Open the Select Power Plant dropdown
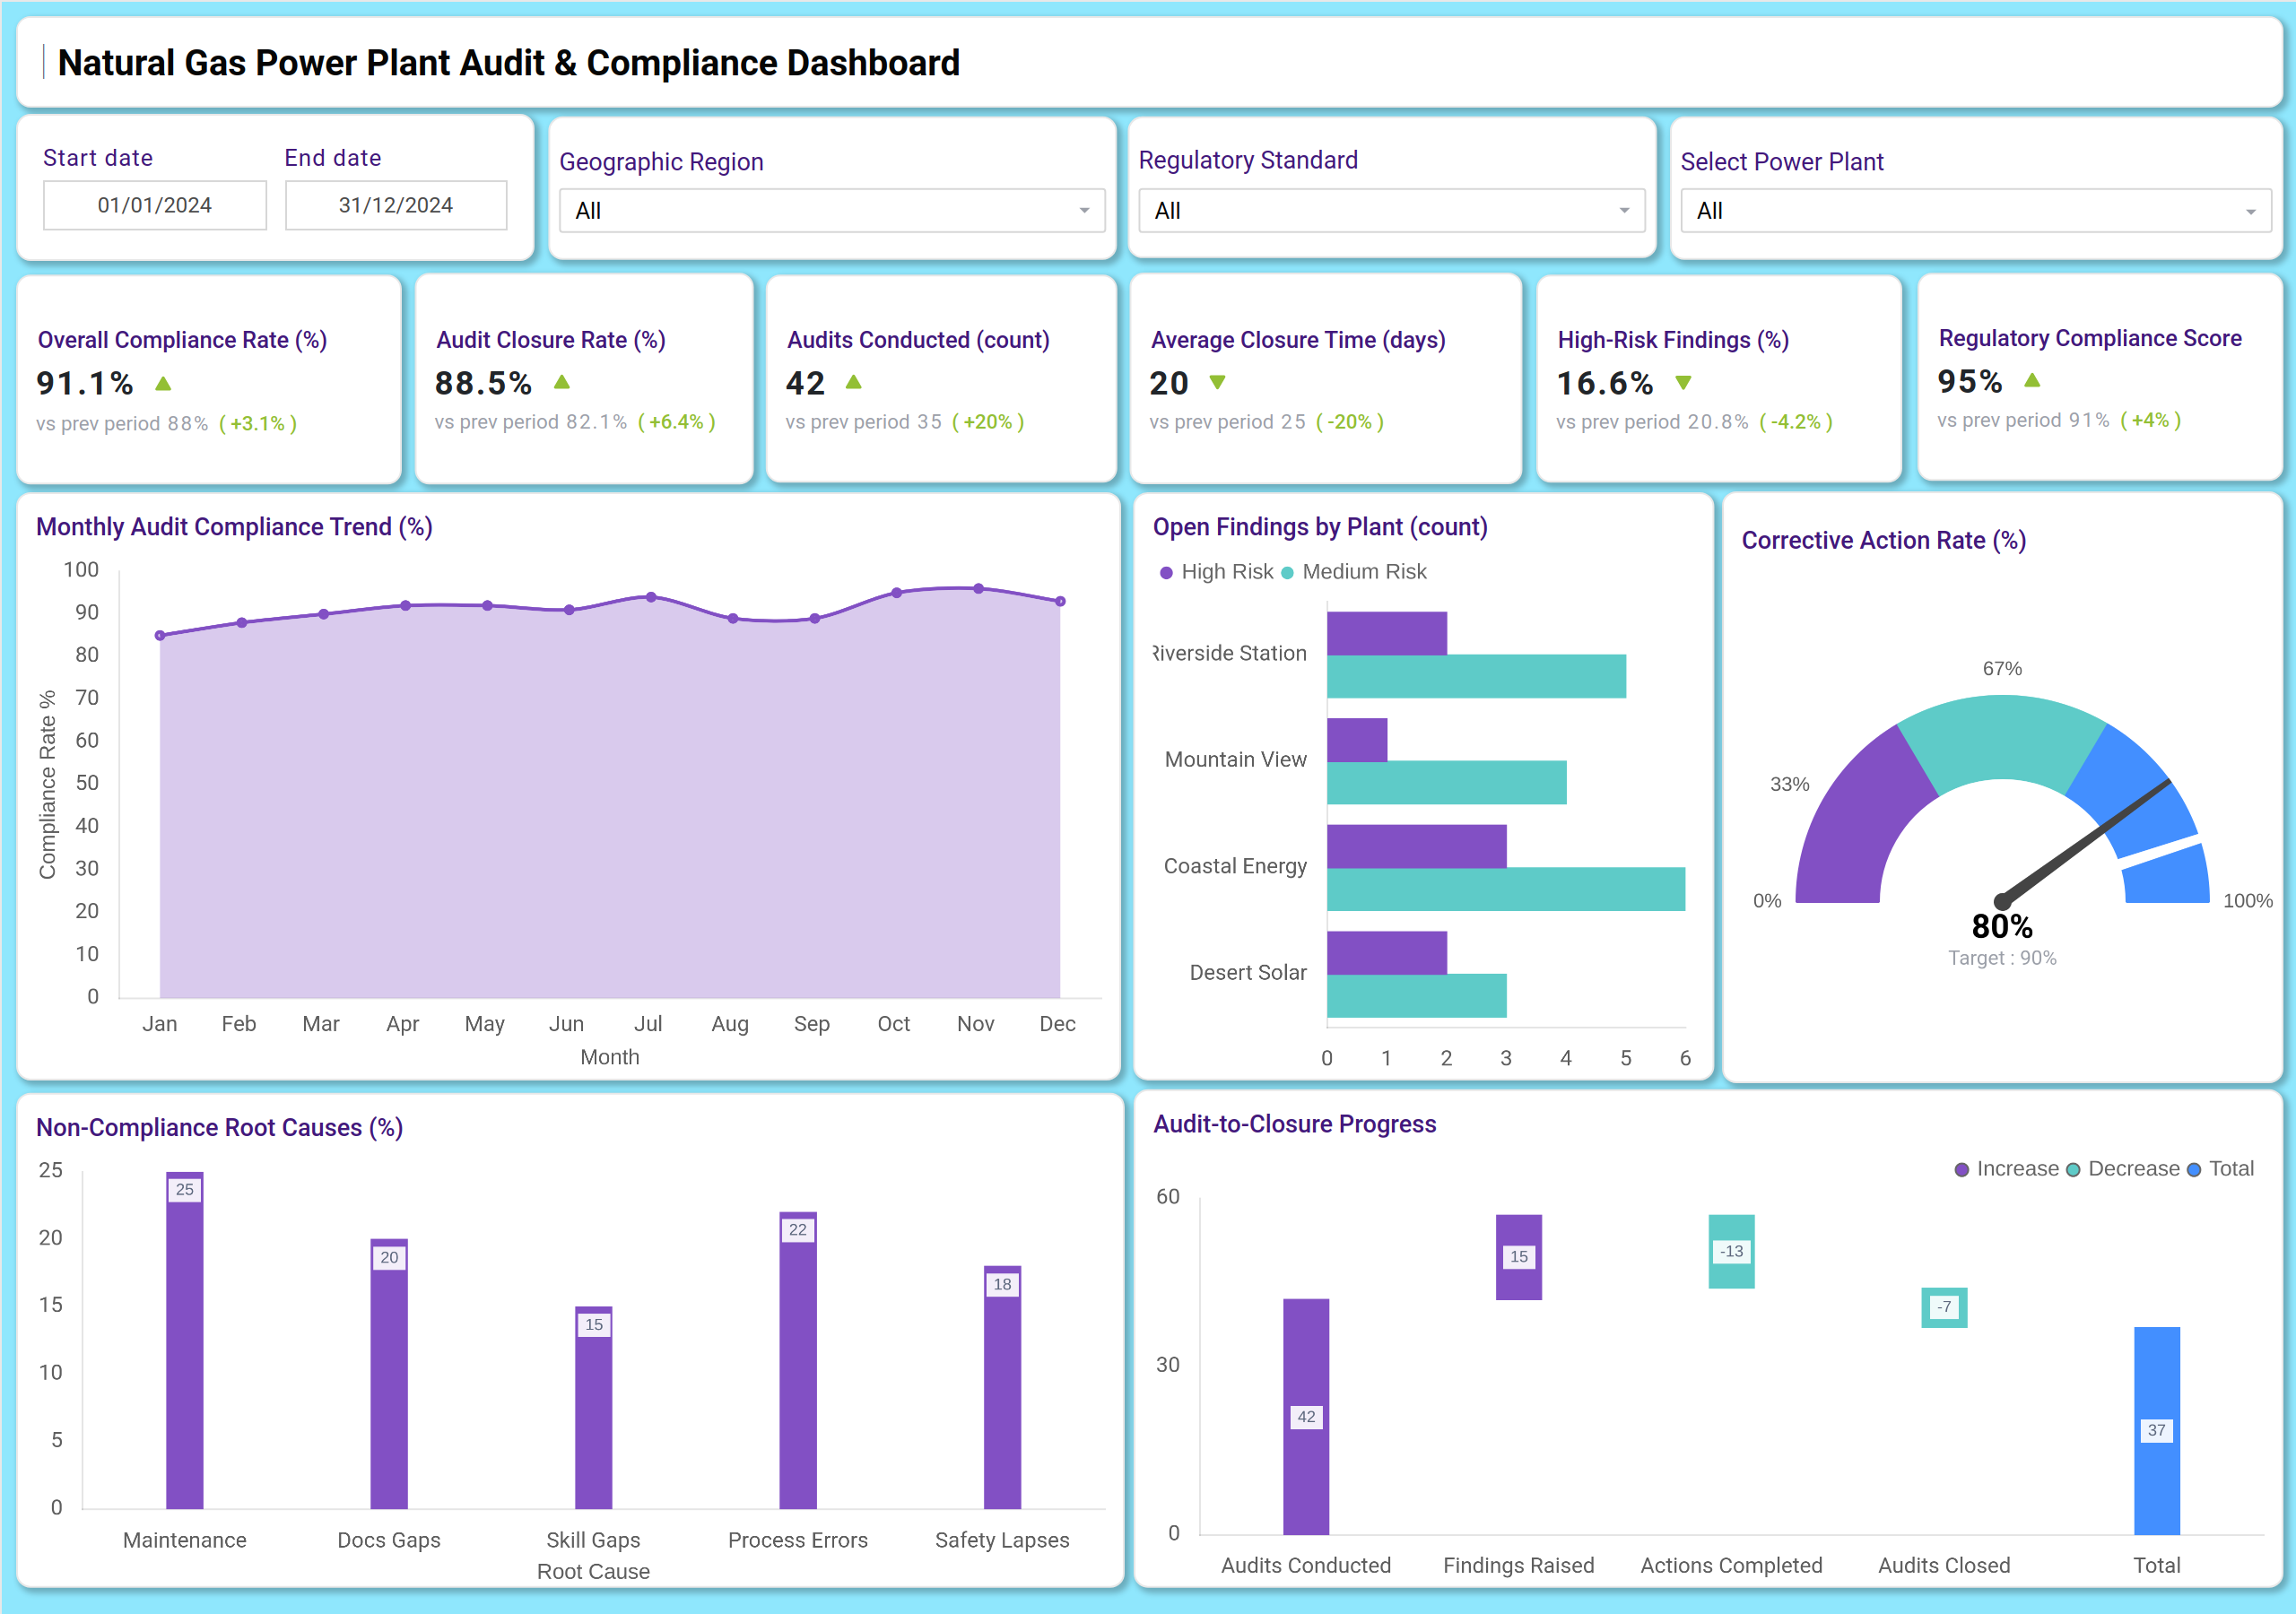The height and width of the screenshot is (1614, 2296). click(x=1975, y=211)
